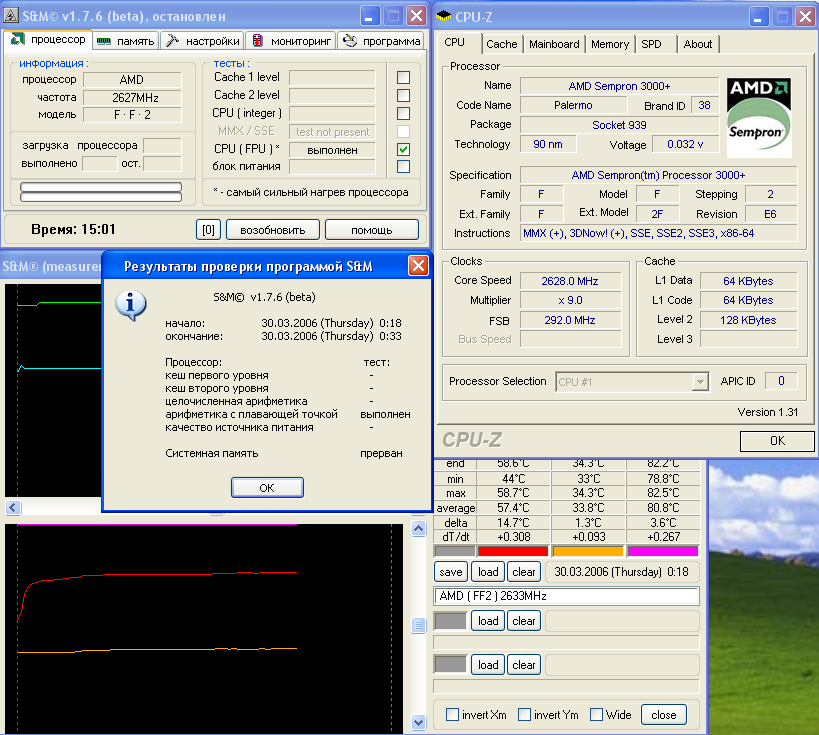
Task: Open the SPD tab in CPU-Z
Action: coord(651,44)
